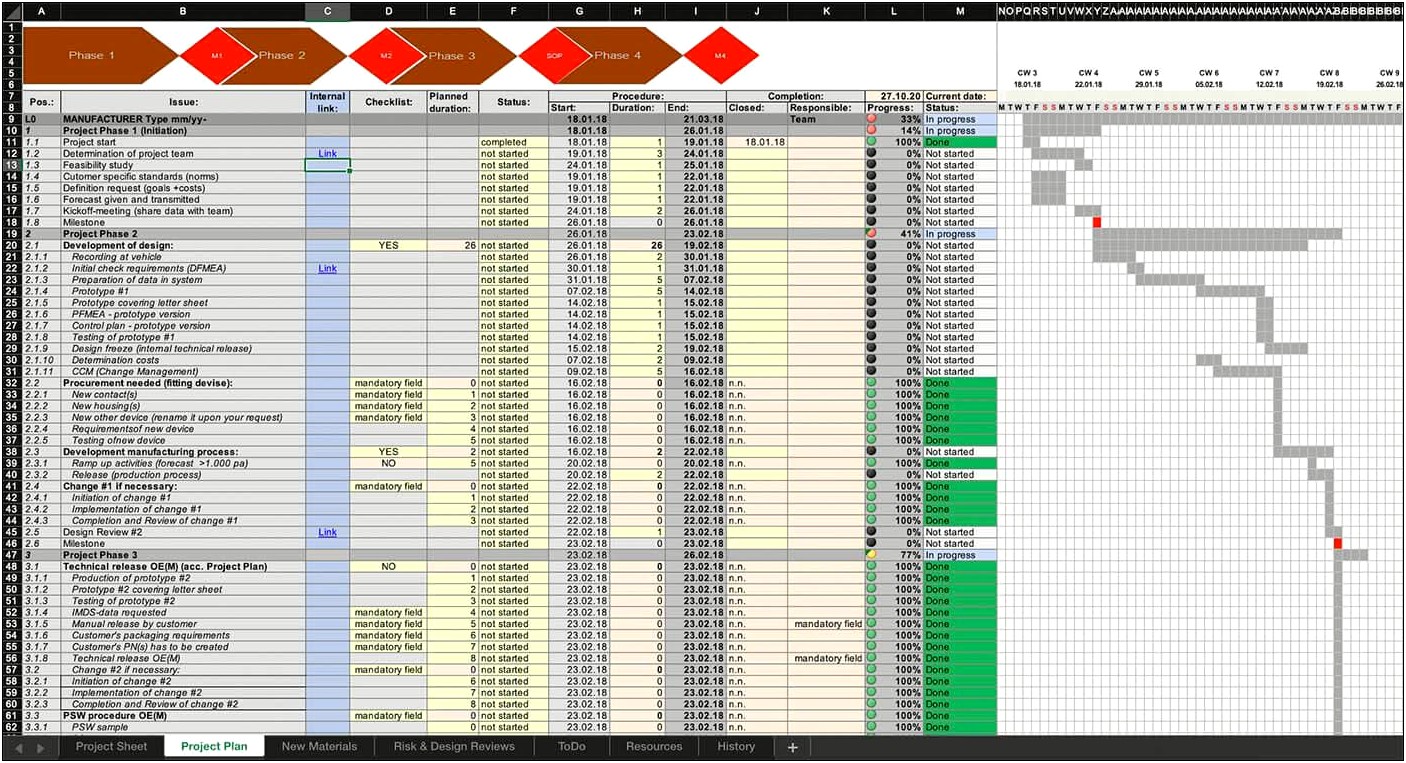Click the red SOP milestone diamond
1406x763 pixels.
click(554, 56)
